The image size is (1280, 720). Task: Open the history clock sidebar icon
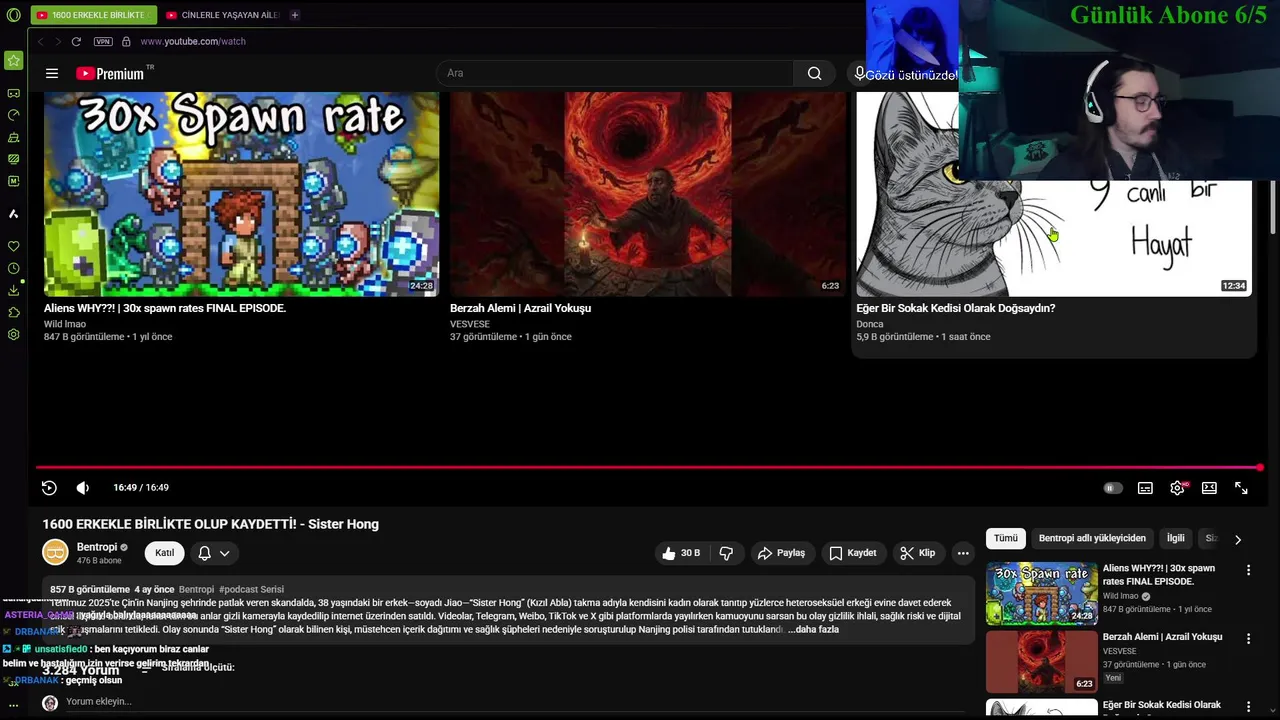tap(13, 268)
